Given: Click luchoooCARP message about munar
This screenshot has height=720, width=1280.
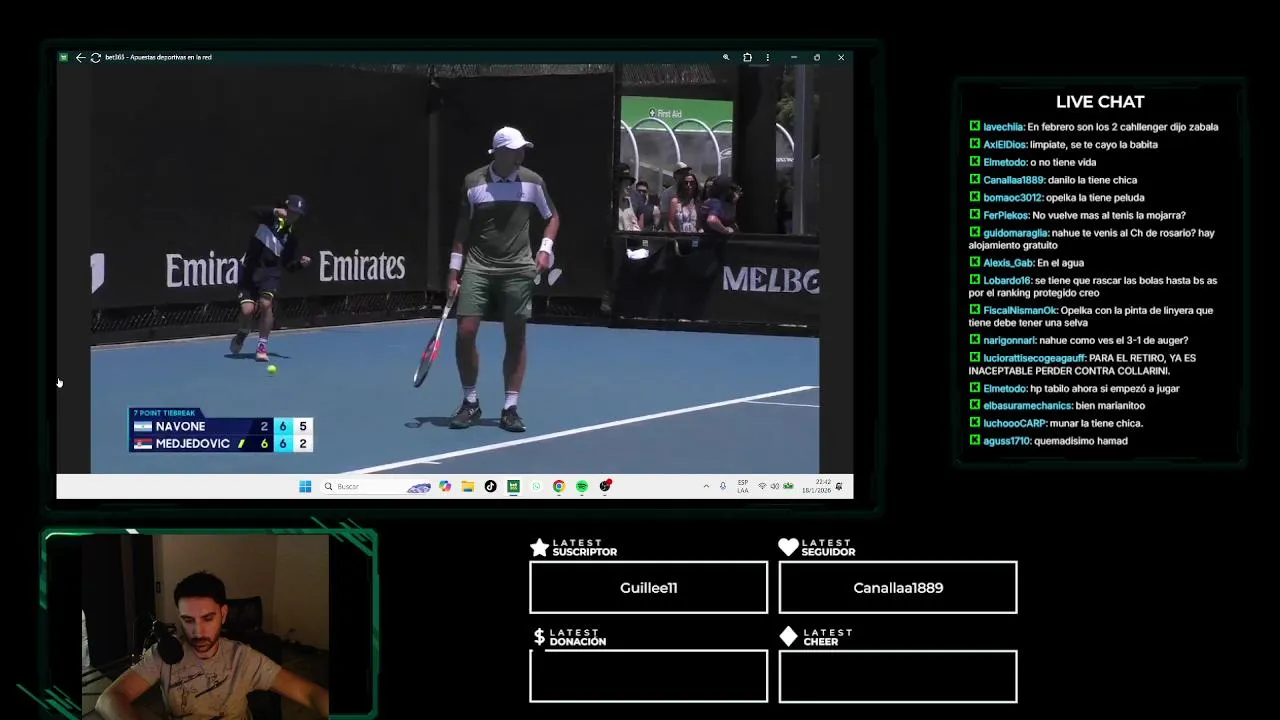Looking at the screenshot, I should click(1096, 423).
